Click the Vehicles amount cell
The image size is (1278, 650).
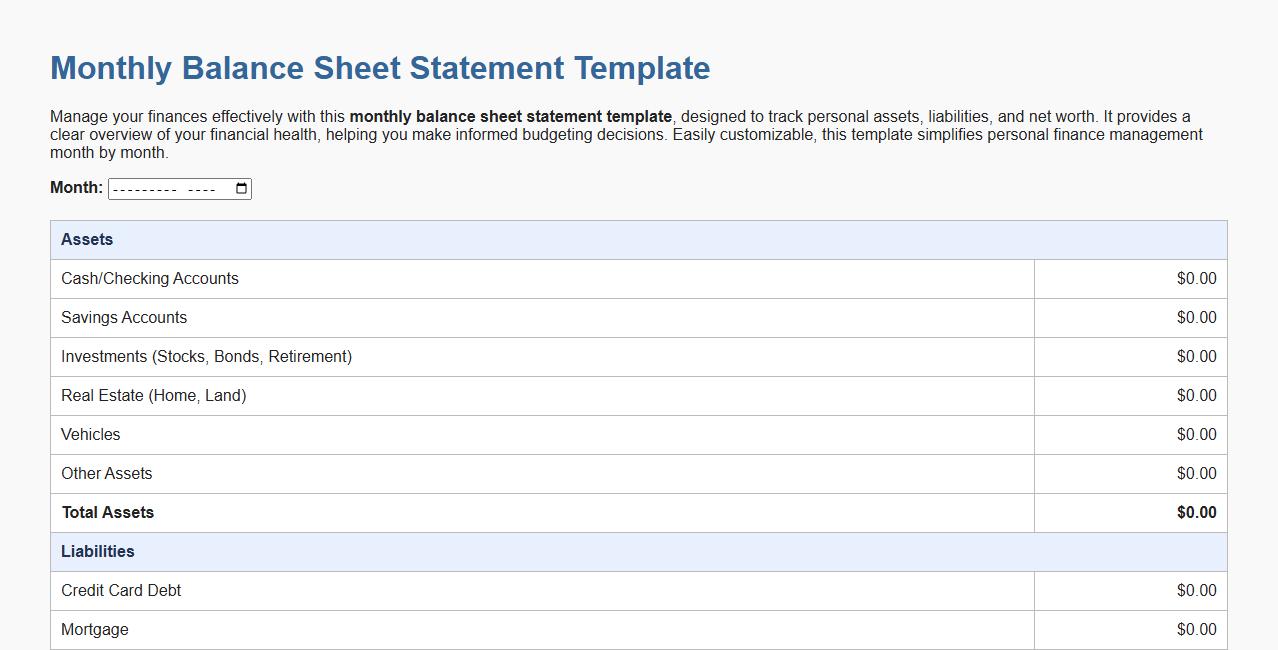(1130, 434)
